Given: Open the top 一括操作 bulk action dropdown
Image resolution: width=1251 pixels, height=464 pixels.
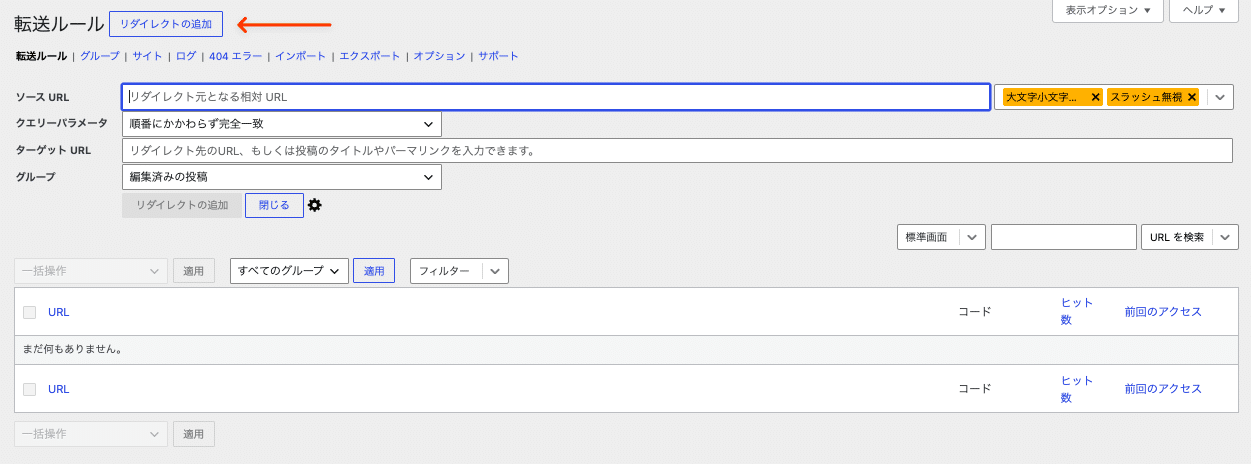Looking at the screenshot, I should click(x=91, y=270).
